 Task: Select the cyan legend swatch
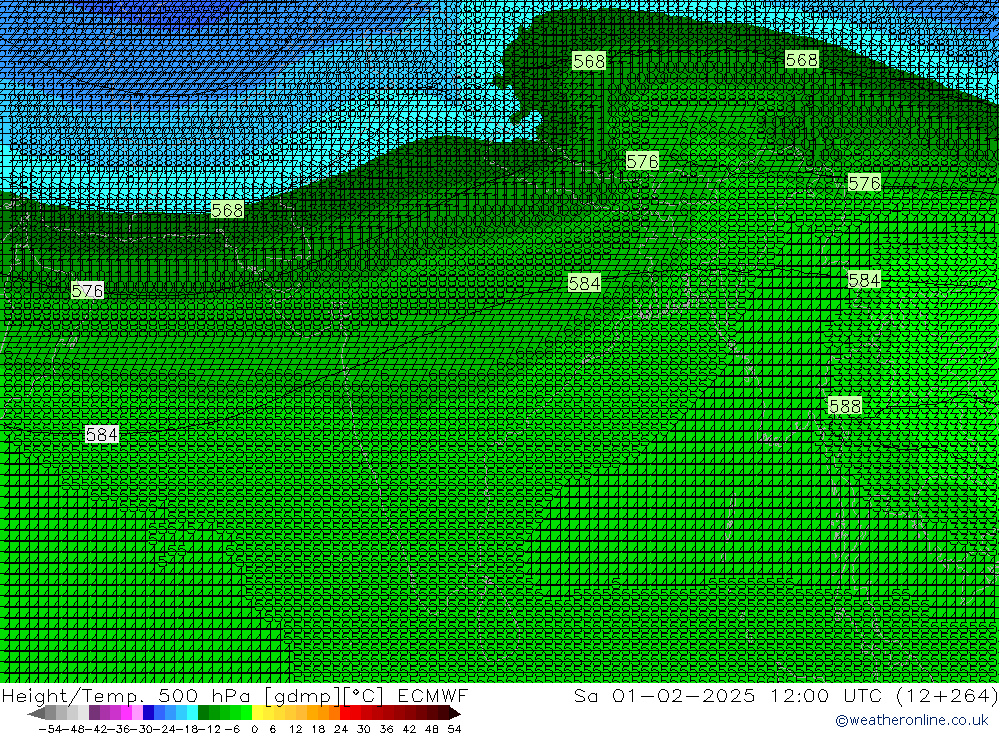click(x=192, y=713)
